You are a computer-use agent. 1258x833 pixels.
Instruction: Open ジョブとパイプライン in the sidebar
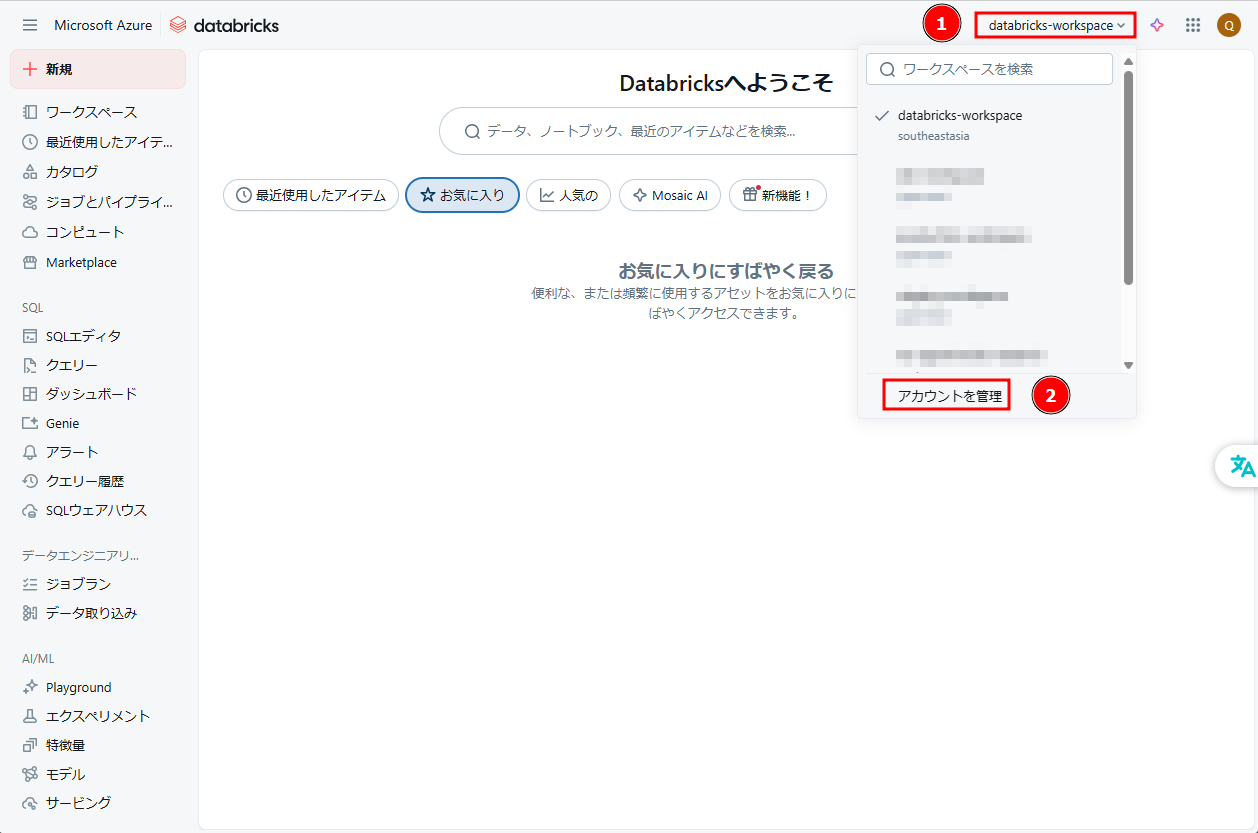(x=98, y=202)
